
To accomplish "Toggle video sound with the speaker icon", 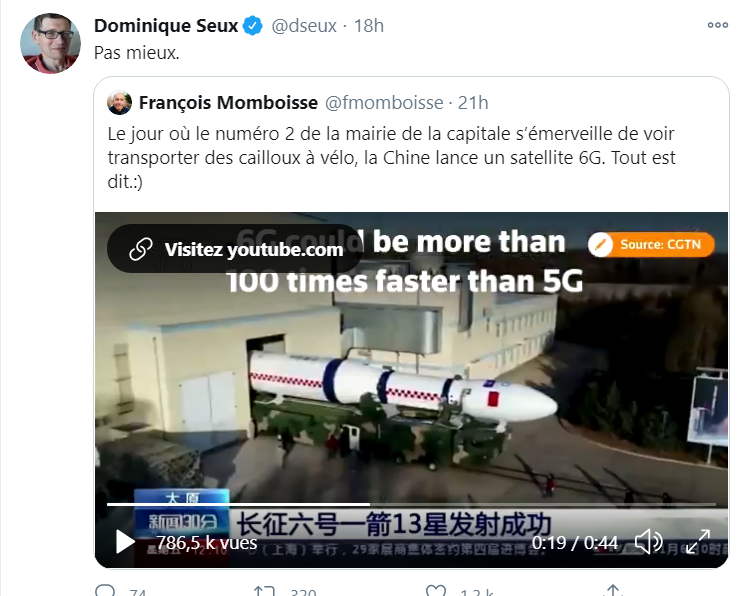I will (x=649, y=541).
